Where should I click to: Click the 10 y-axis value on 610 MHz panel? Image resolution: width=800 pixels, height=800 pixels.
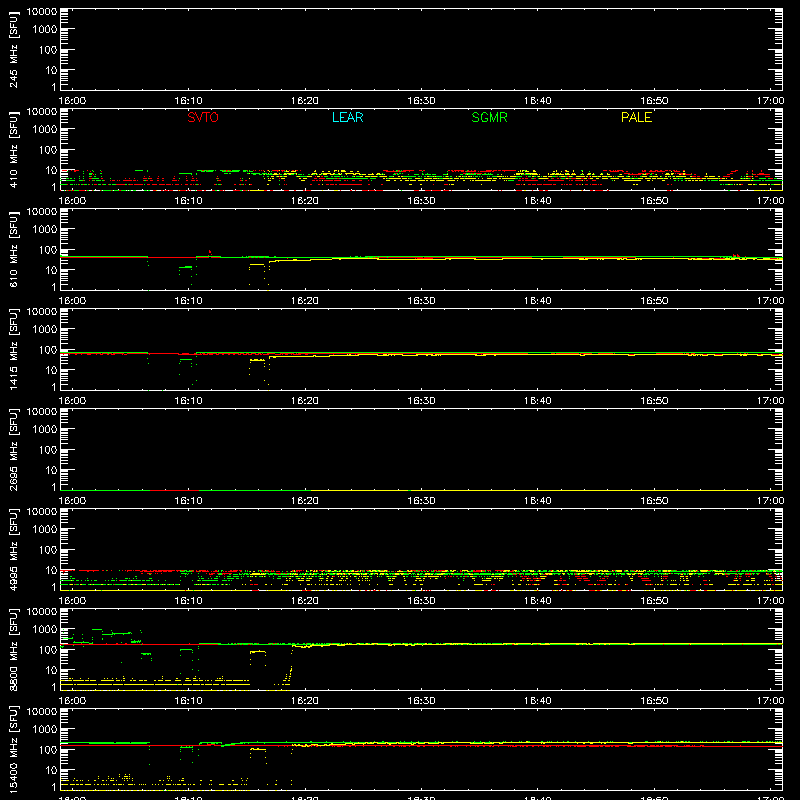[51, 270]
